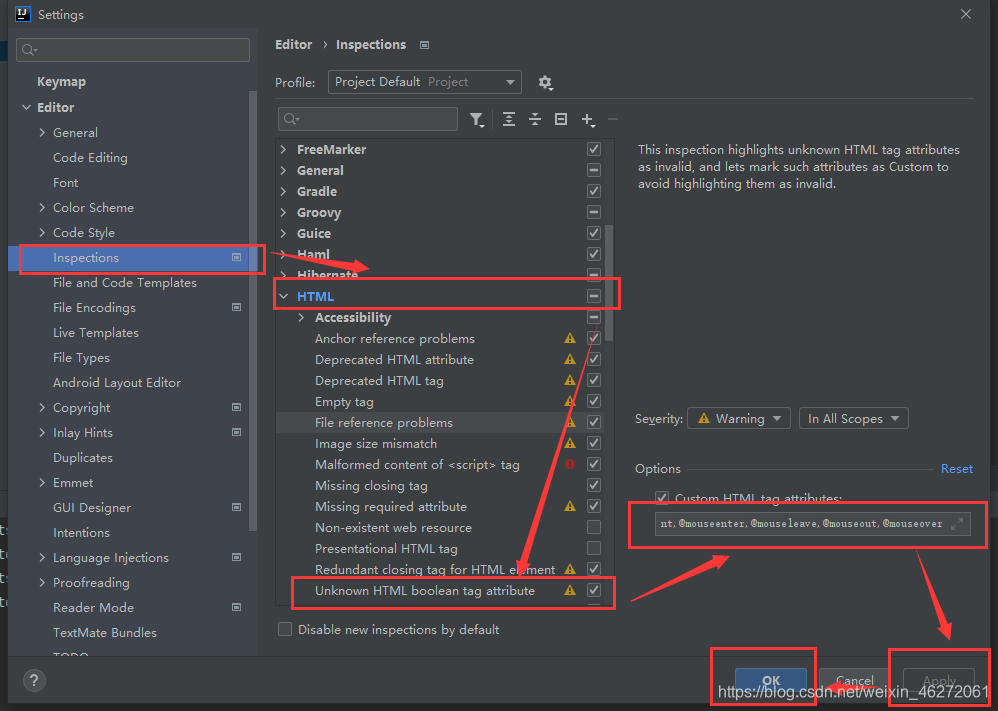The height and width of the screenshot is (711, 998).
Task: Open the Severity Warning dropdown
Action: click(739, 418)
